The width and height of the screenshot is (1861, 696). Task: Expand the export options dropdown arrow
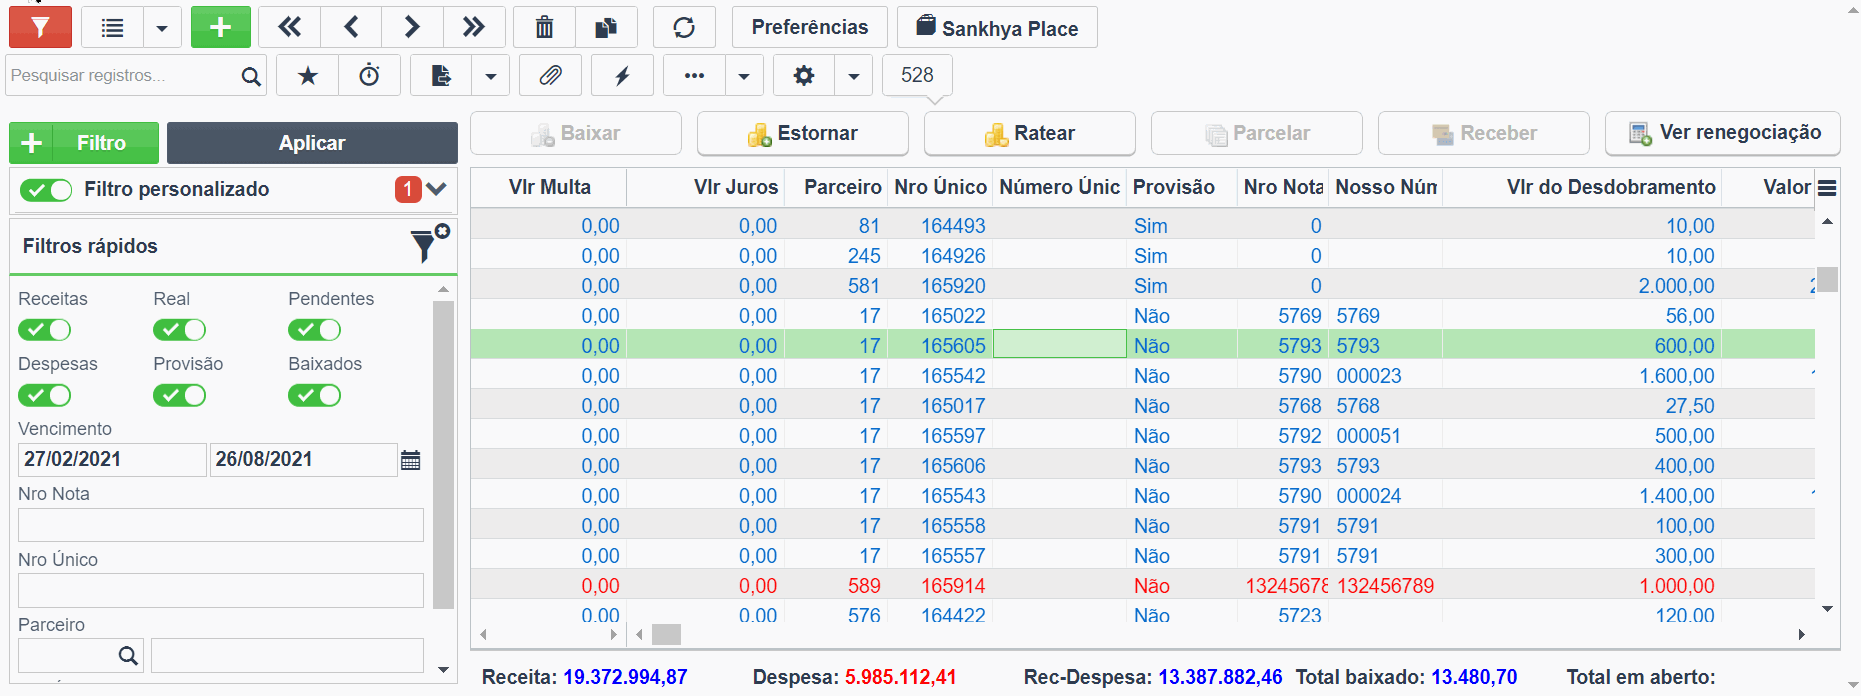[490, 76]
